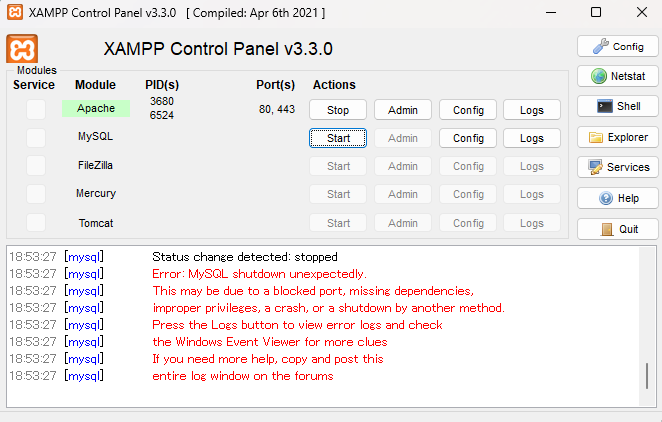Open Explorer with the folder icon
This screenshot has width=662, height=422.
[617, 137]
